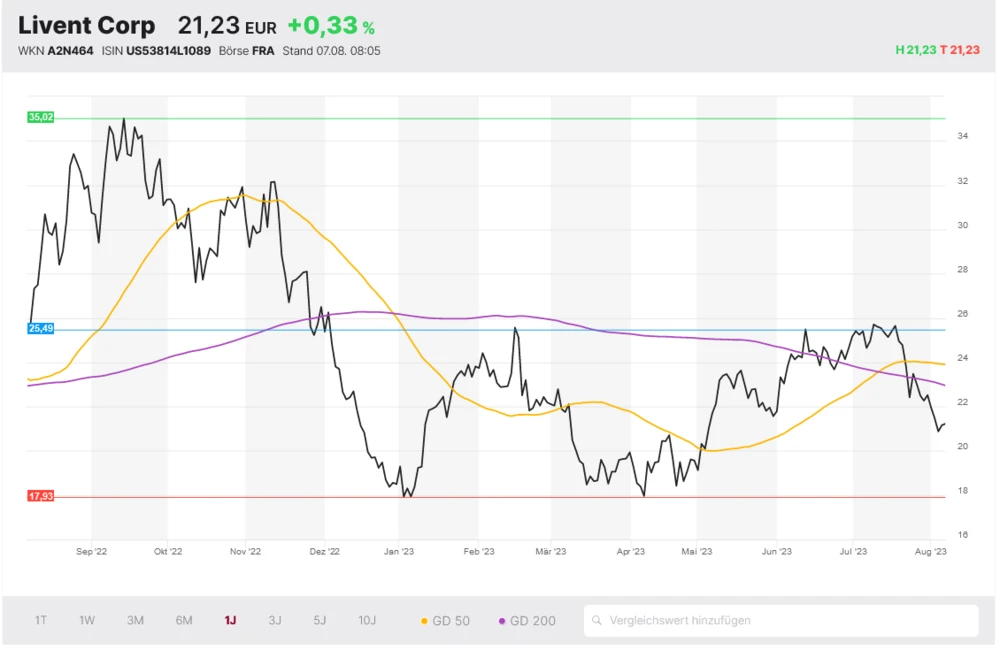The image size is (1000, 650).
Task: Select the active 1J time range
Action: [230, 620]
